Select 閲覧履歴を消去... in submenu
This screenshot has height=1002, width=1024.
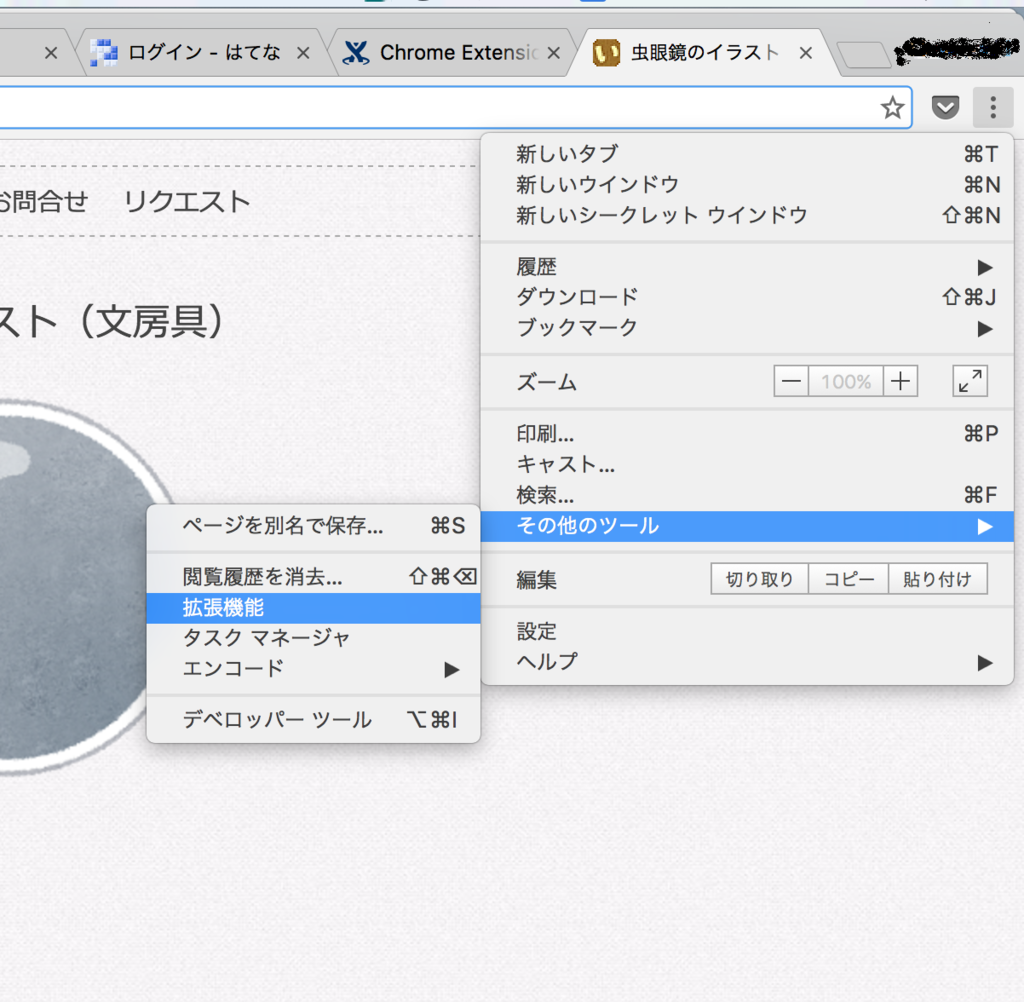[313, 577]
